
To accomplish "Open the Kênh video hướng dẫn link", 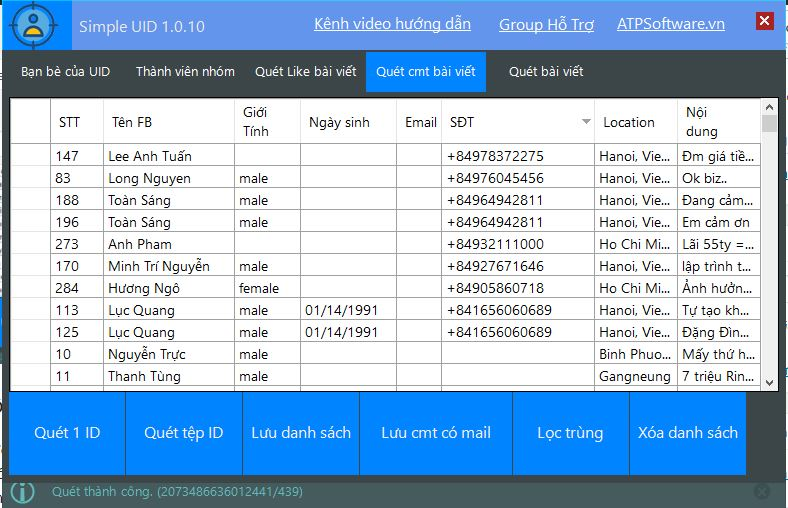I will pos(392,24).
